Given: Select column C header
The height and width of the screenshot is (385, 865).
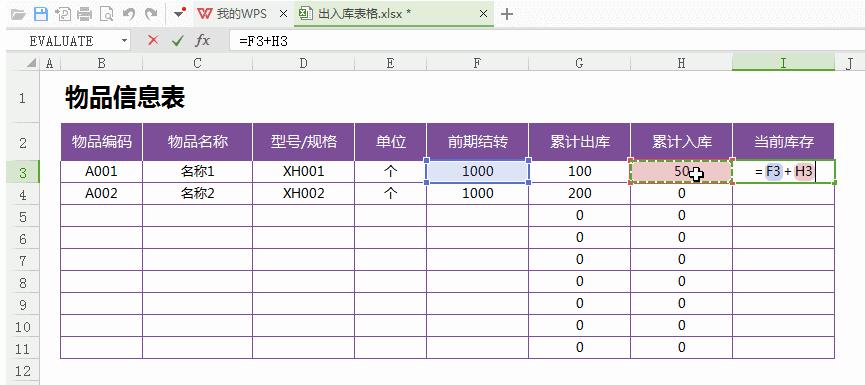Looking at the screenshot, I should click(x=197, y=64).
